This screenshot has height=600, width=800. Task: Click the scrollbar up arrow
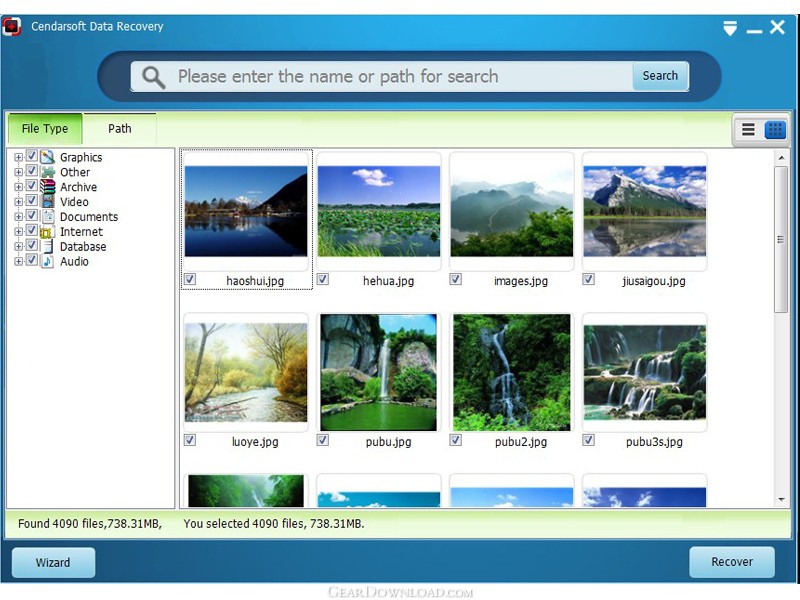tap(781, 158)
